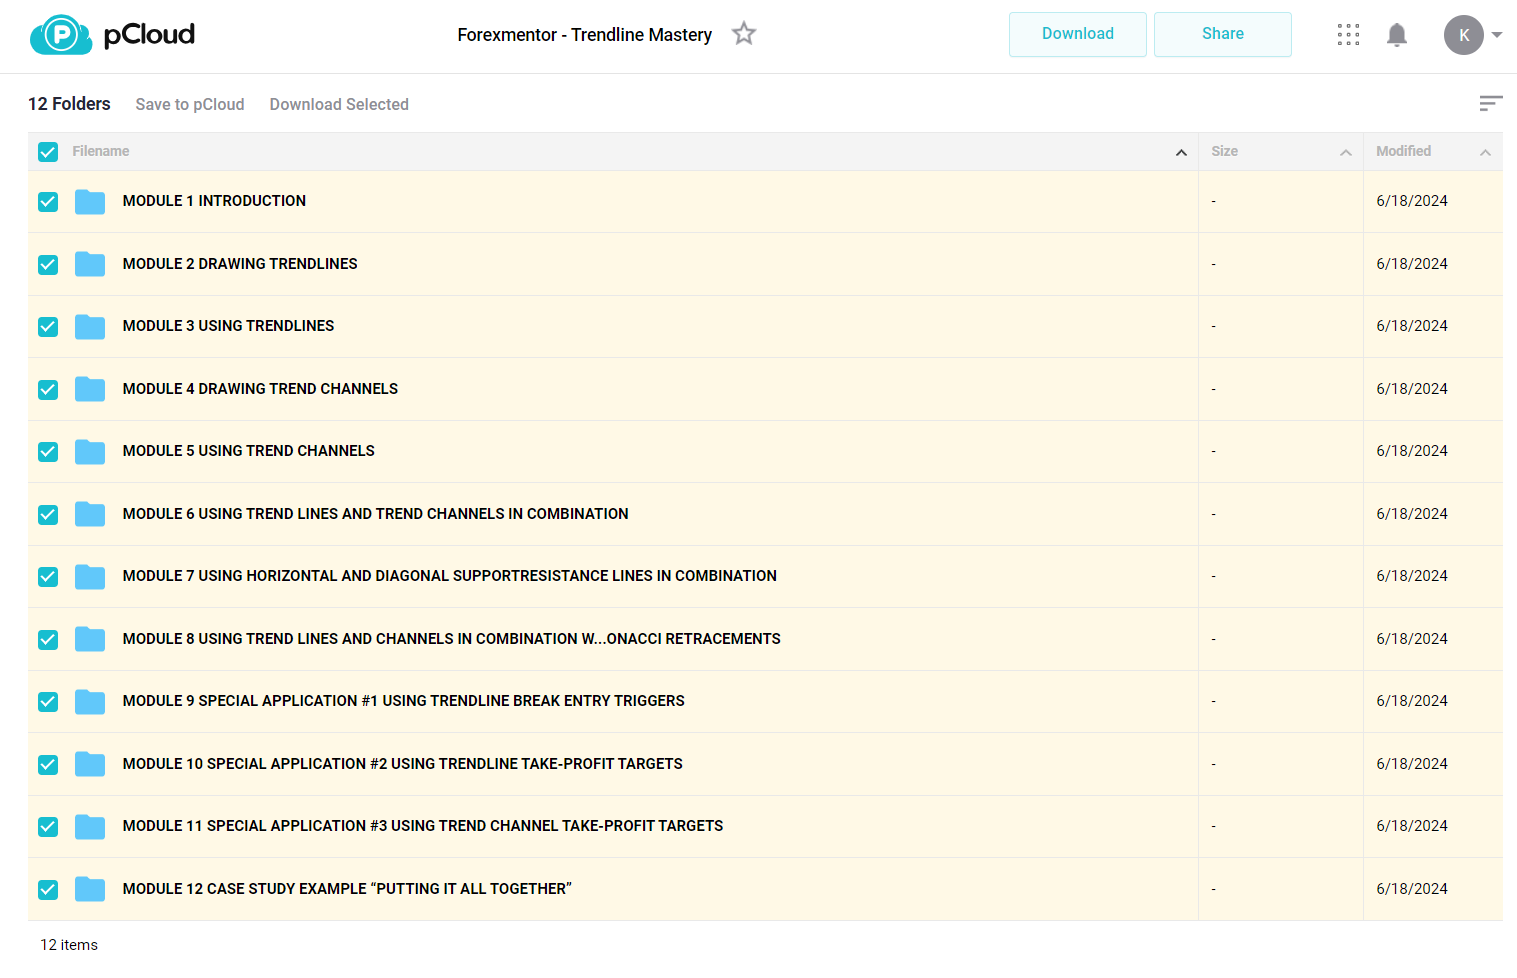This screenshot has height=978, width=1517.
Task: Open MODULE 8 ONACCI RETRACEMENTS folder name
Action: point(451,639)
